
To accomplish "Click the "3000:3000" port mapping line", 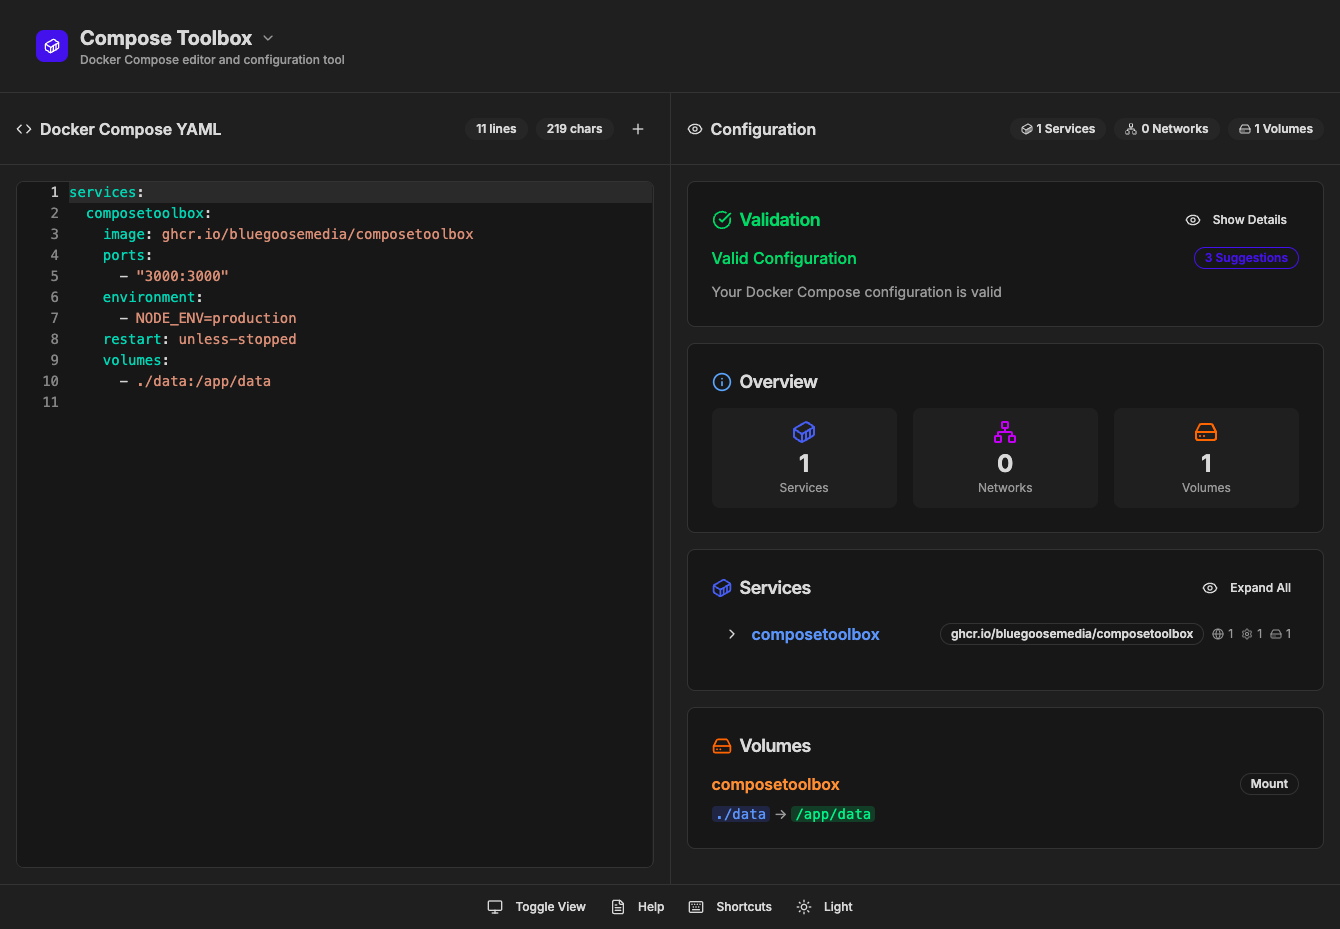I will (x=174, y=276).
